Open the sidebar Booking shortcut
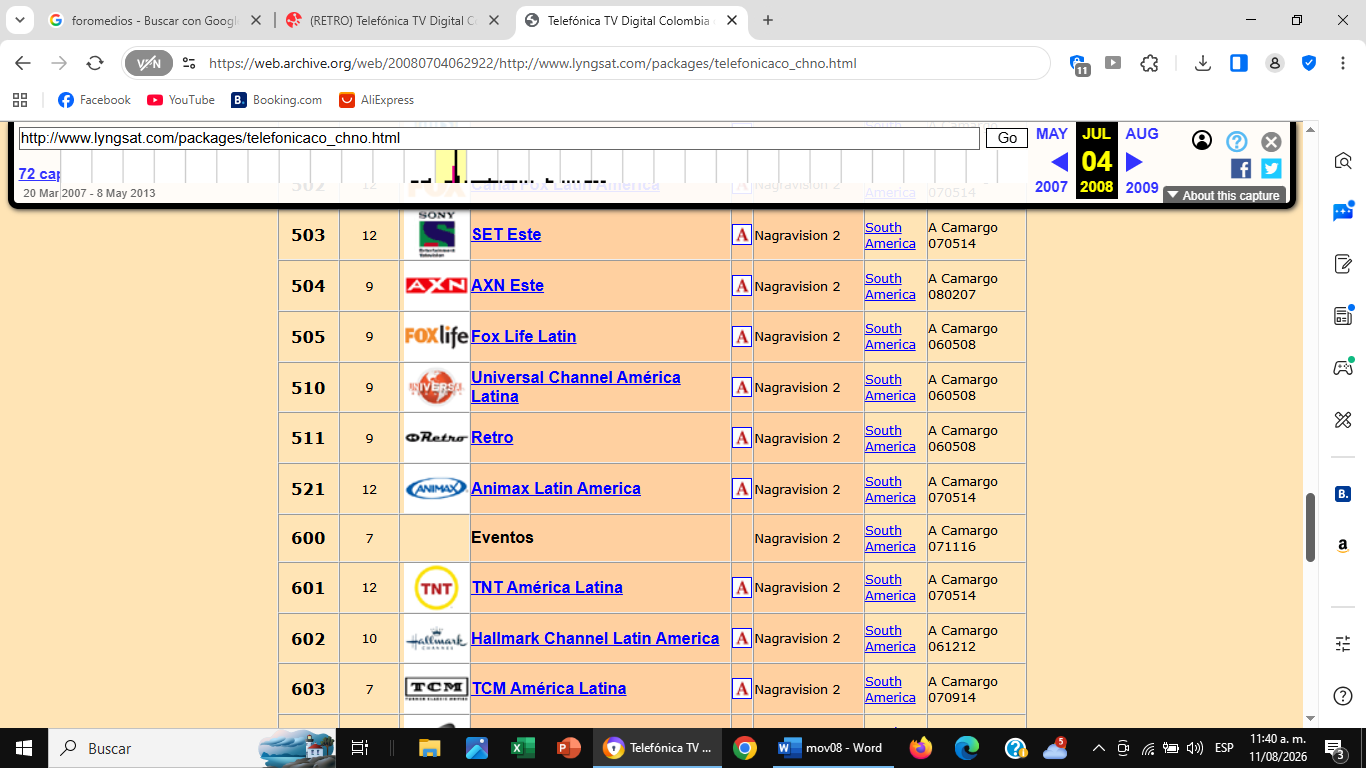 tap(1342, 494)
